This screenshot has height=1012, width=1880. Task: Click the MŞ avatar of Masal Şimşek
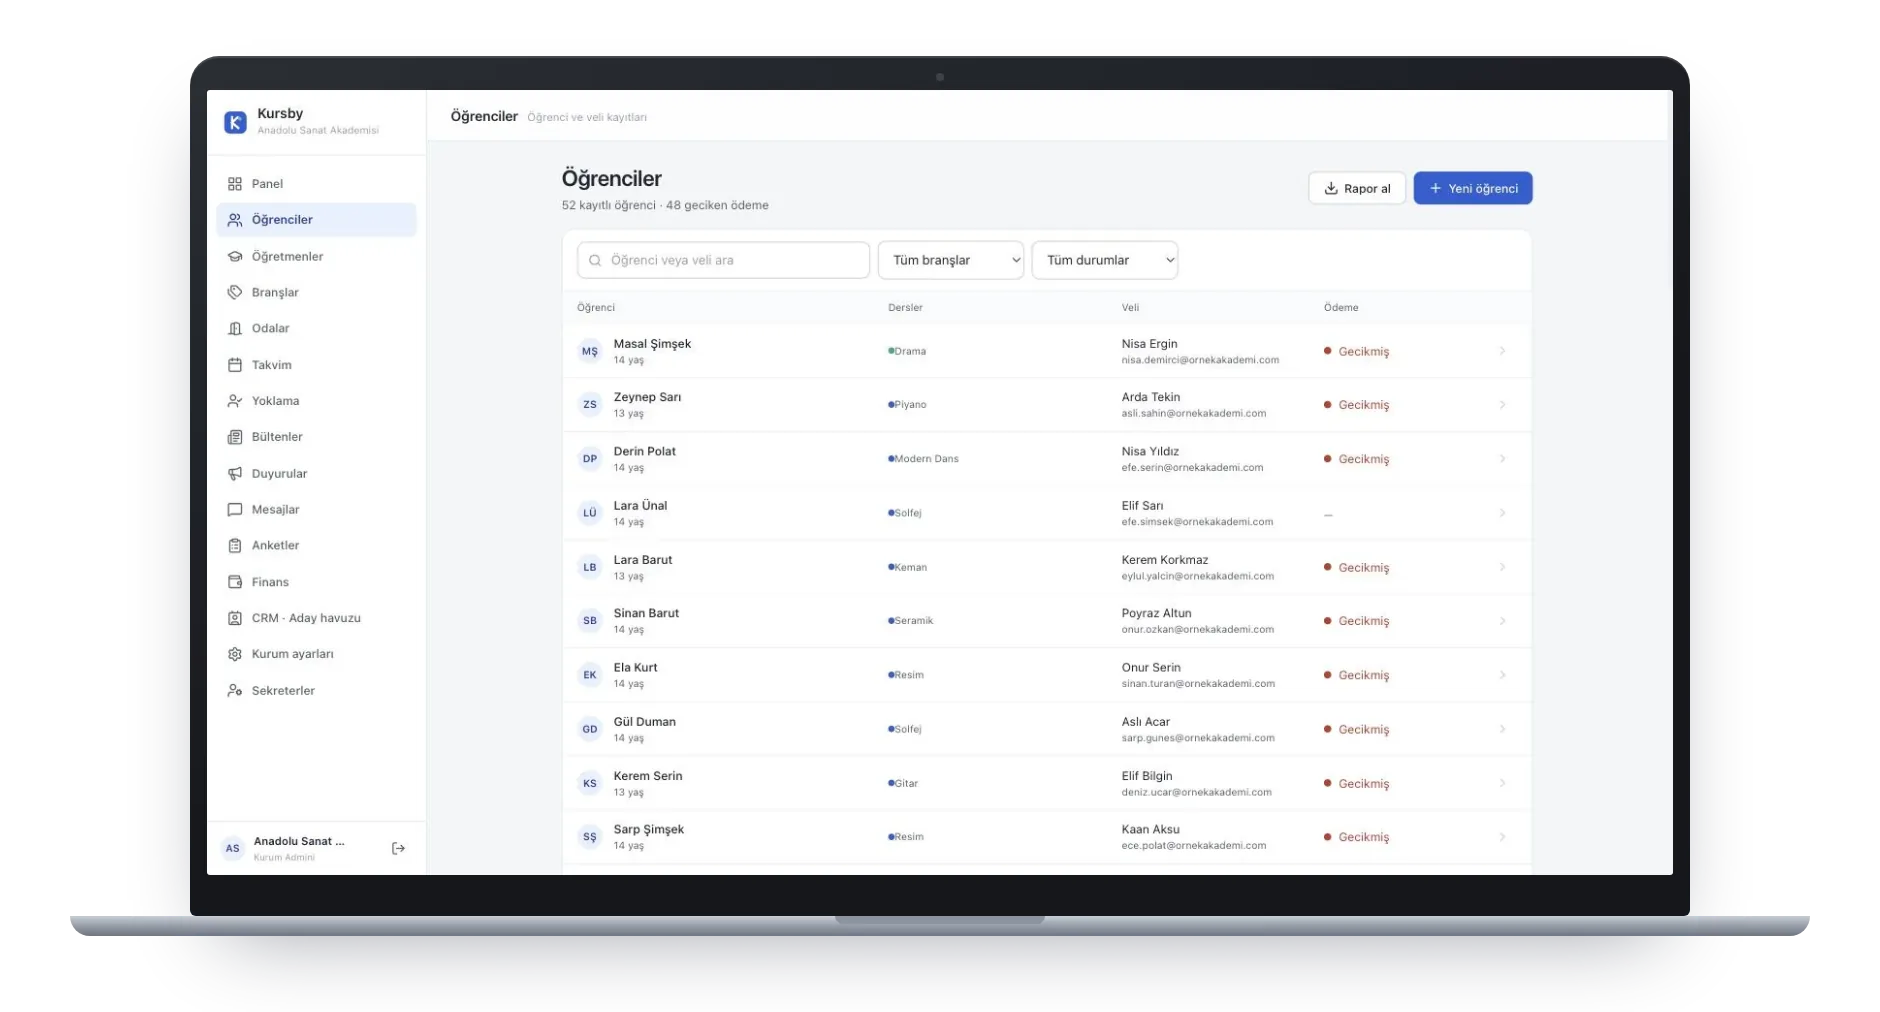pyautogui.click(x=590, y=351)
